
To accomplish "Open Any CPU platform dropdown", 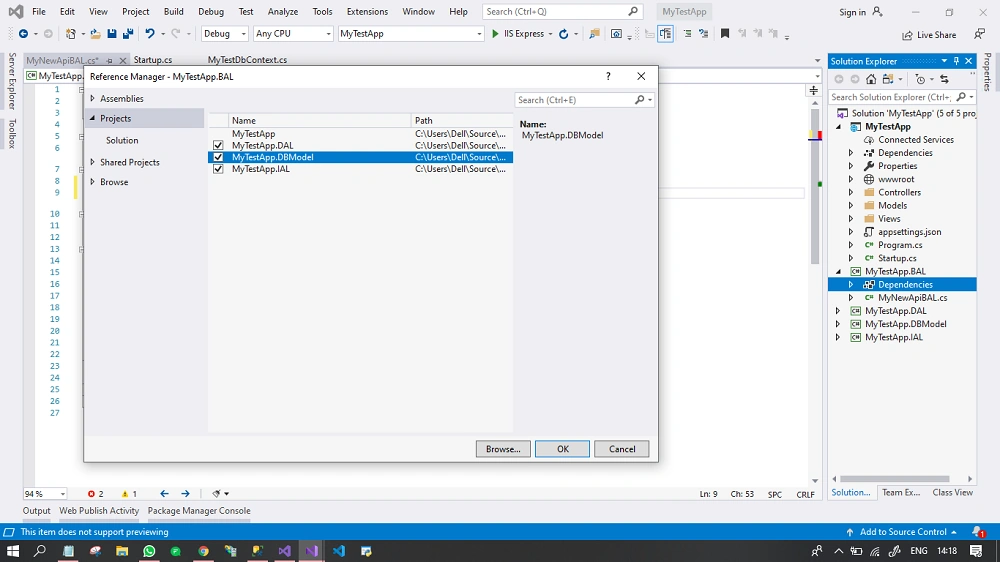I will click(x=293, y=34).
